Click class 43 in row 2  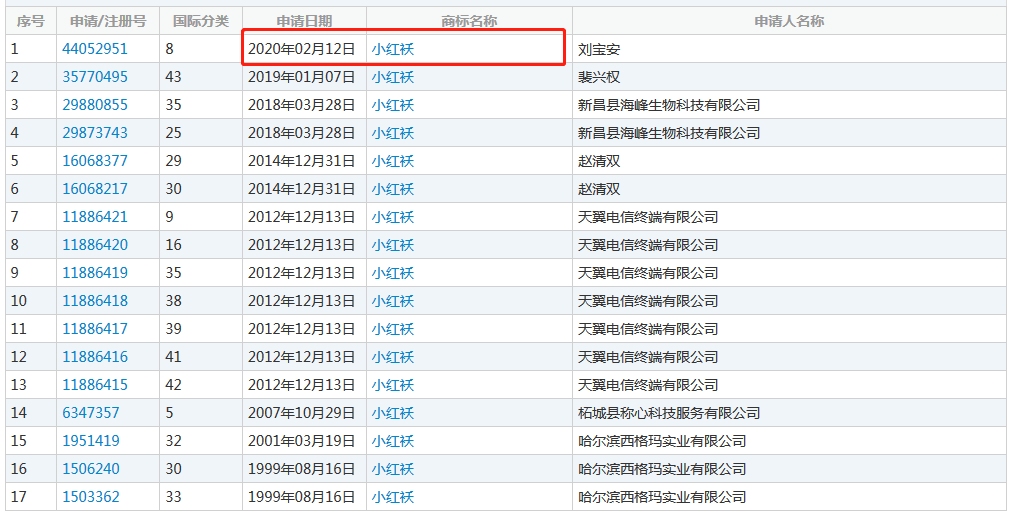173,77
